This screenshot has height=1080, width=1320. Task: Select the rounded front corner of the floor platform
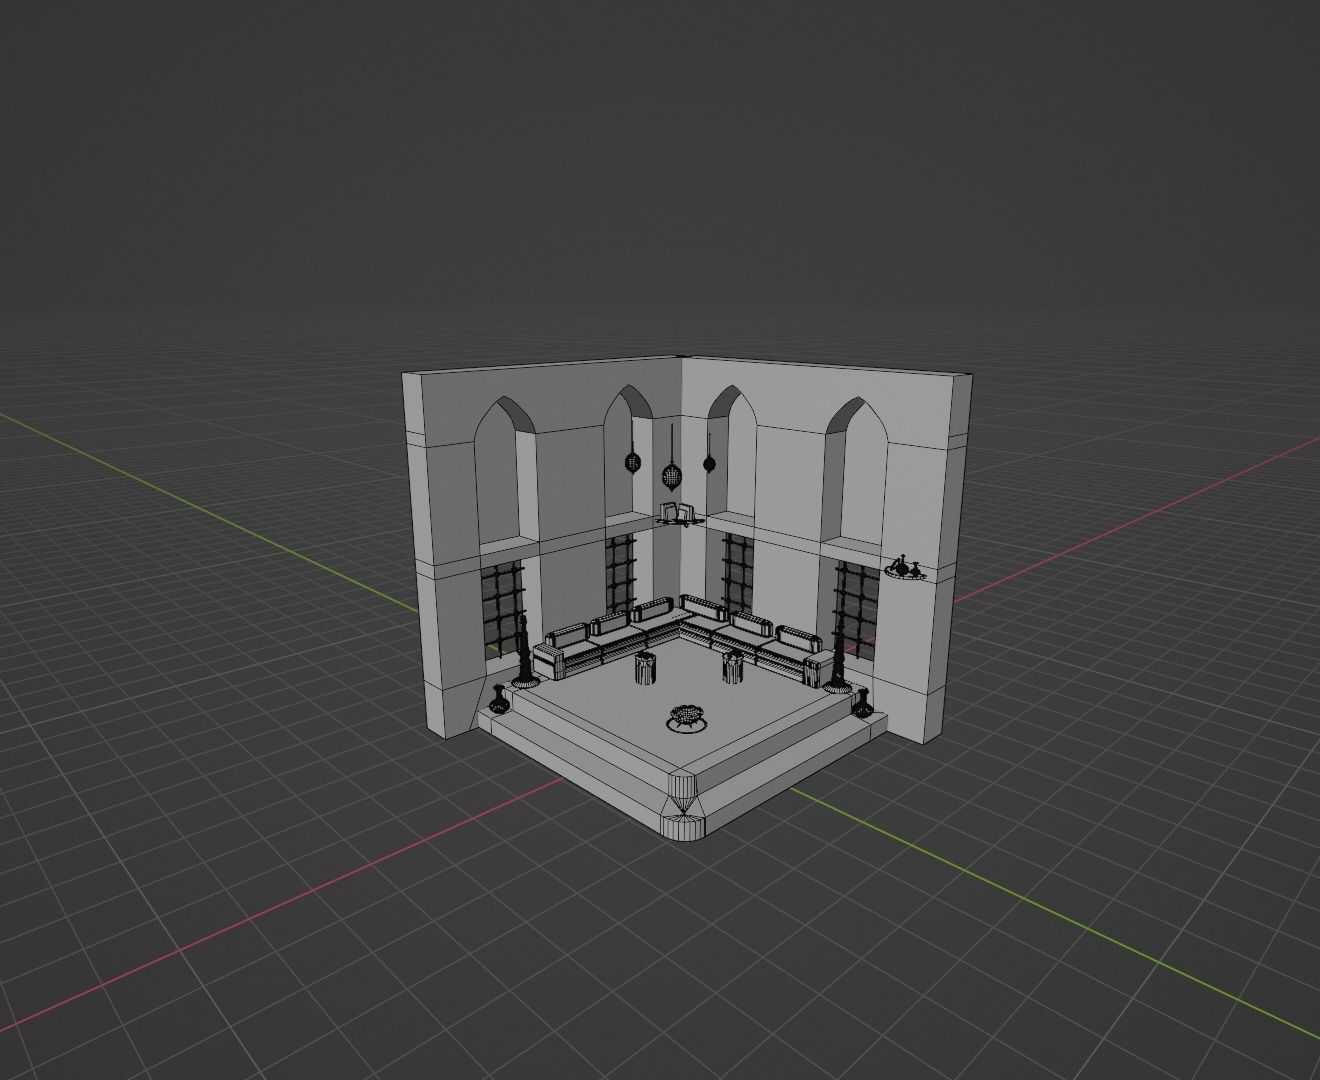(x=684, y=805)
